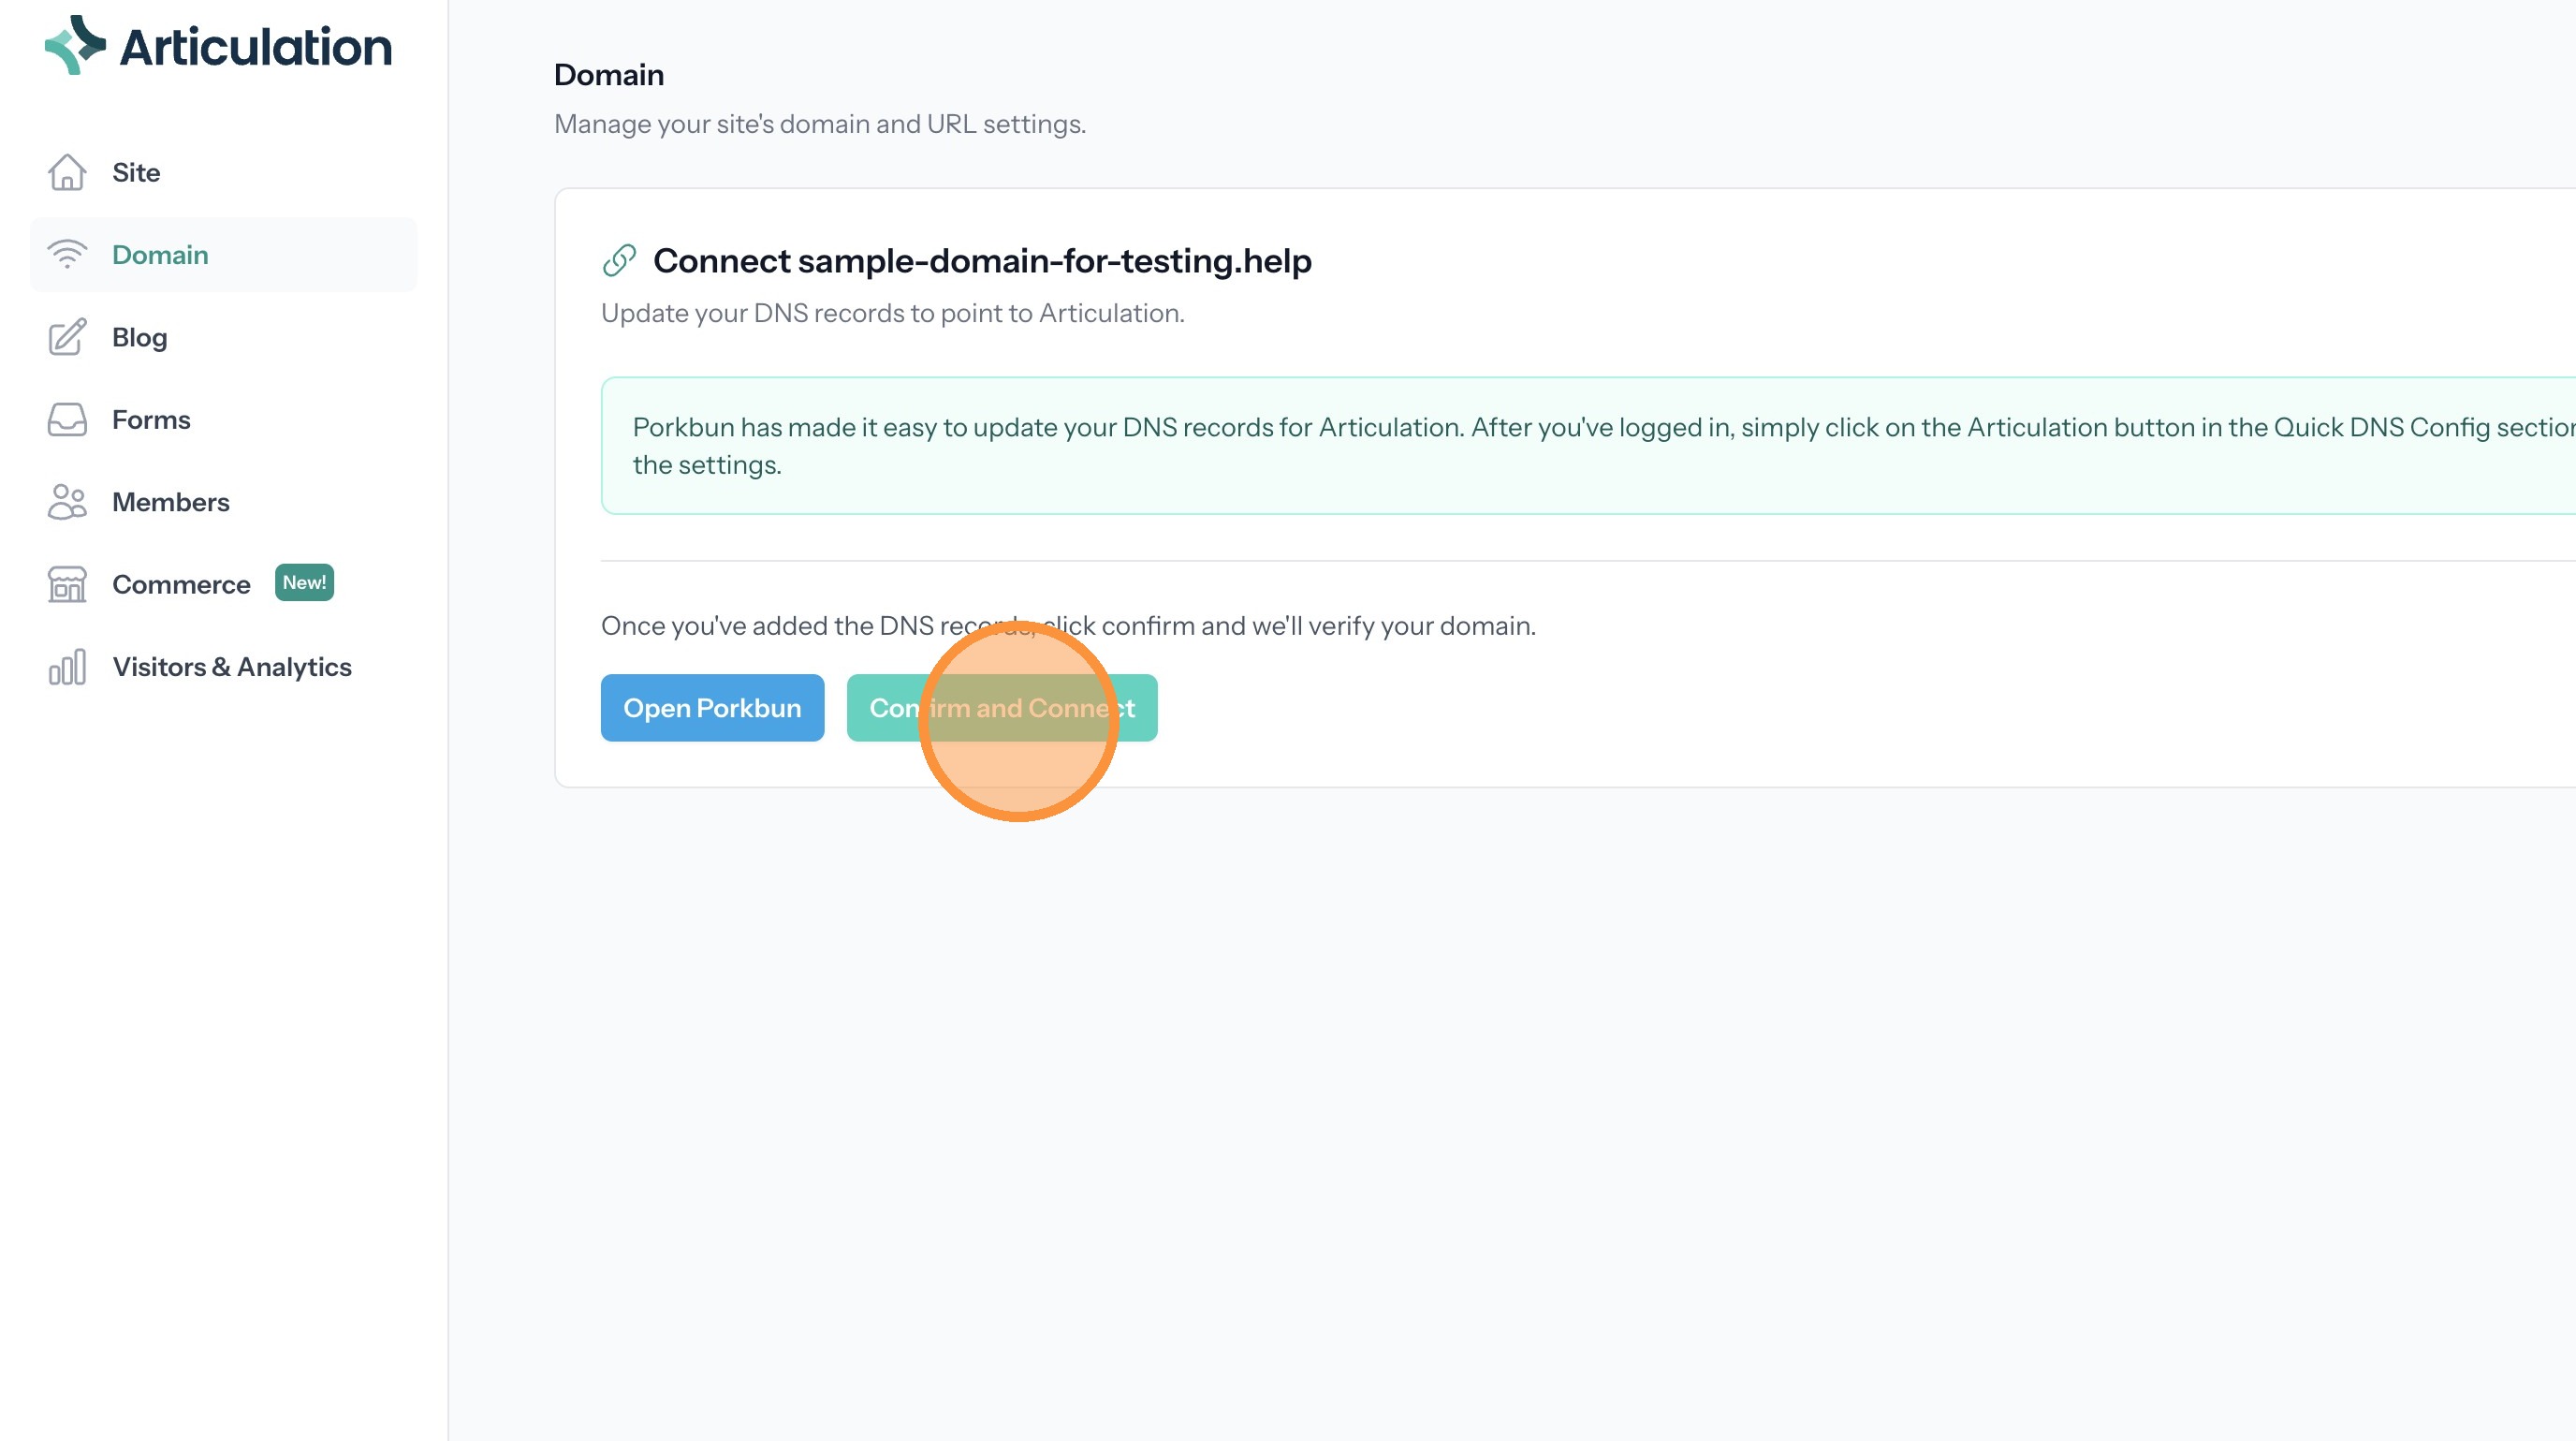Click the Domain wifi icon
This screenshot has height=1441, width=2576.
(67, 254)
